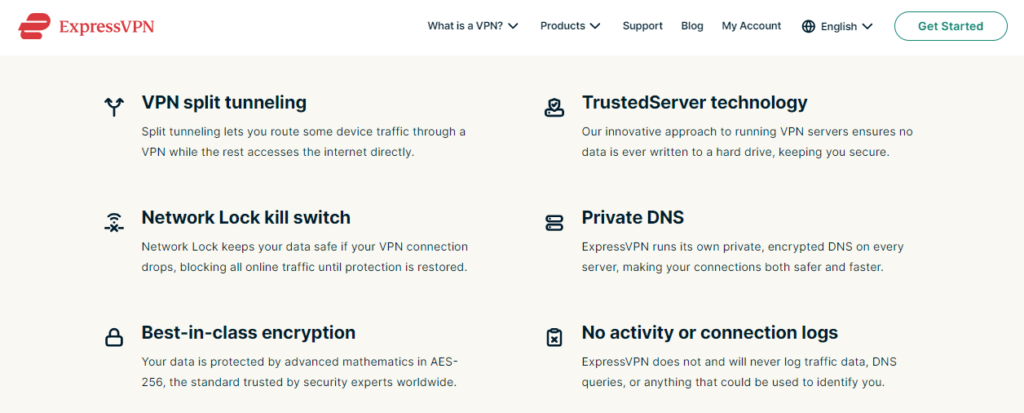Open the My Account link
Viewport: 1024px width, 413px height.
coord(751,26)
